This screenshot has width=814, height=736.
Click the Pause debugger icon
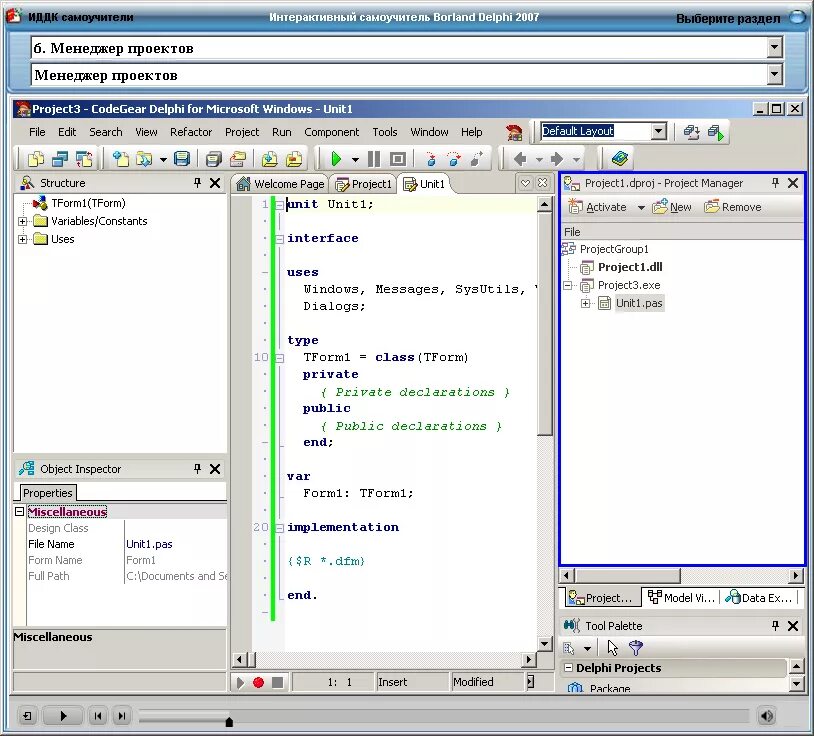374,159
